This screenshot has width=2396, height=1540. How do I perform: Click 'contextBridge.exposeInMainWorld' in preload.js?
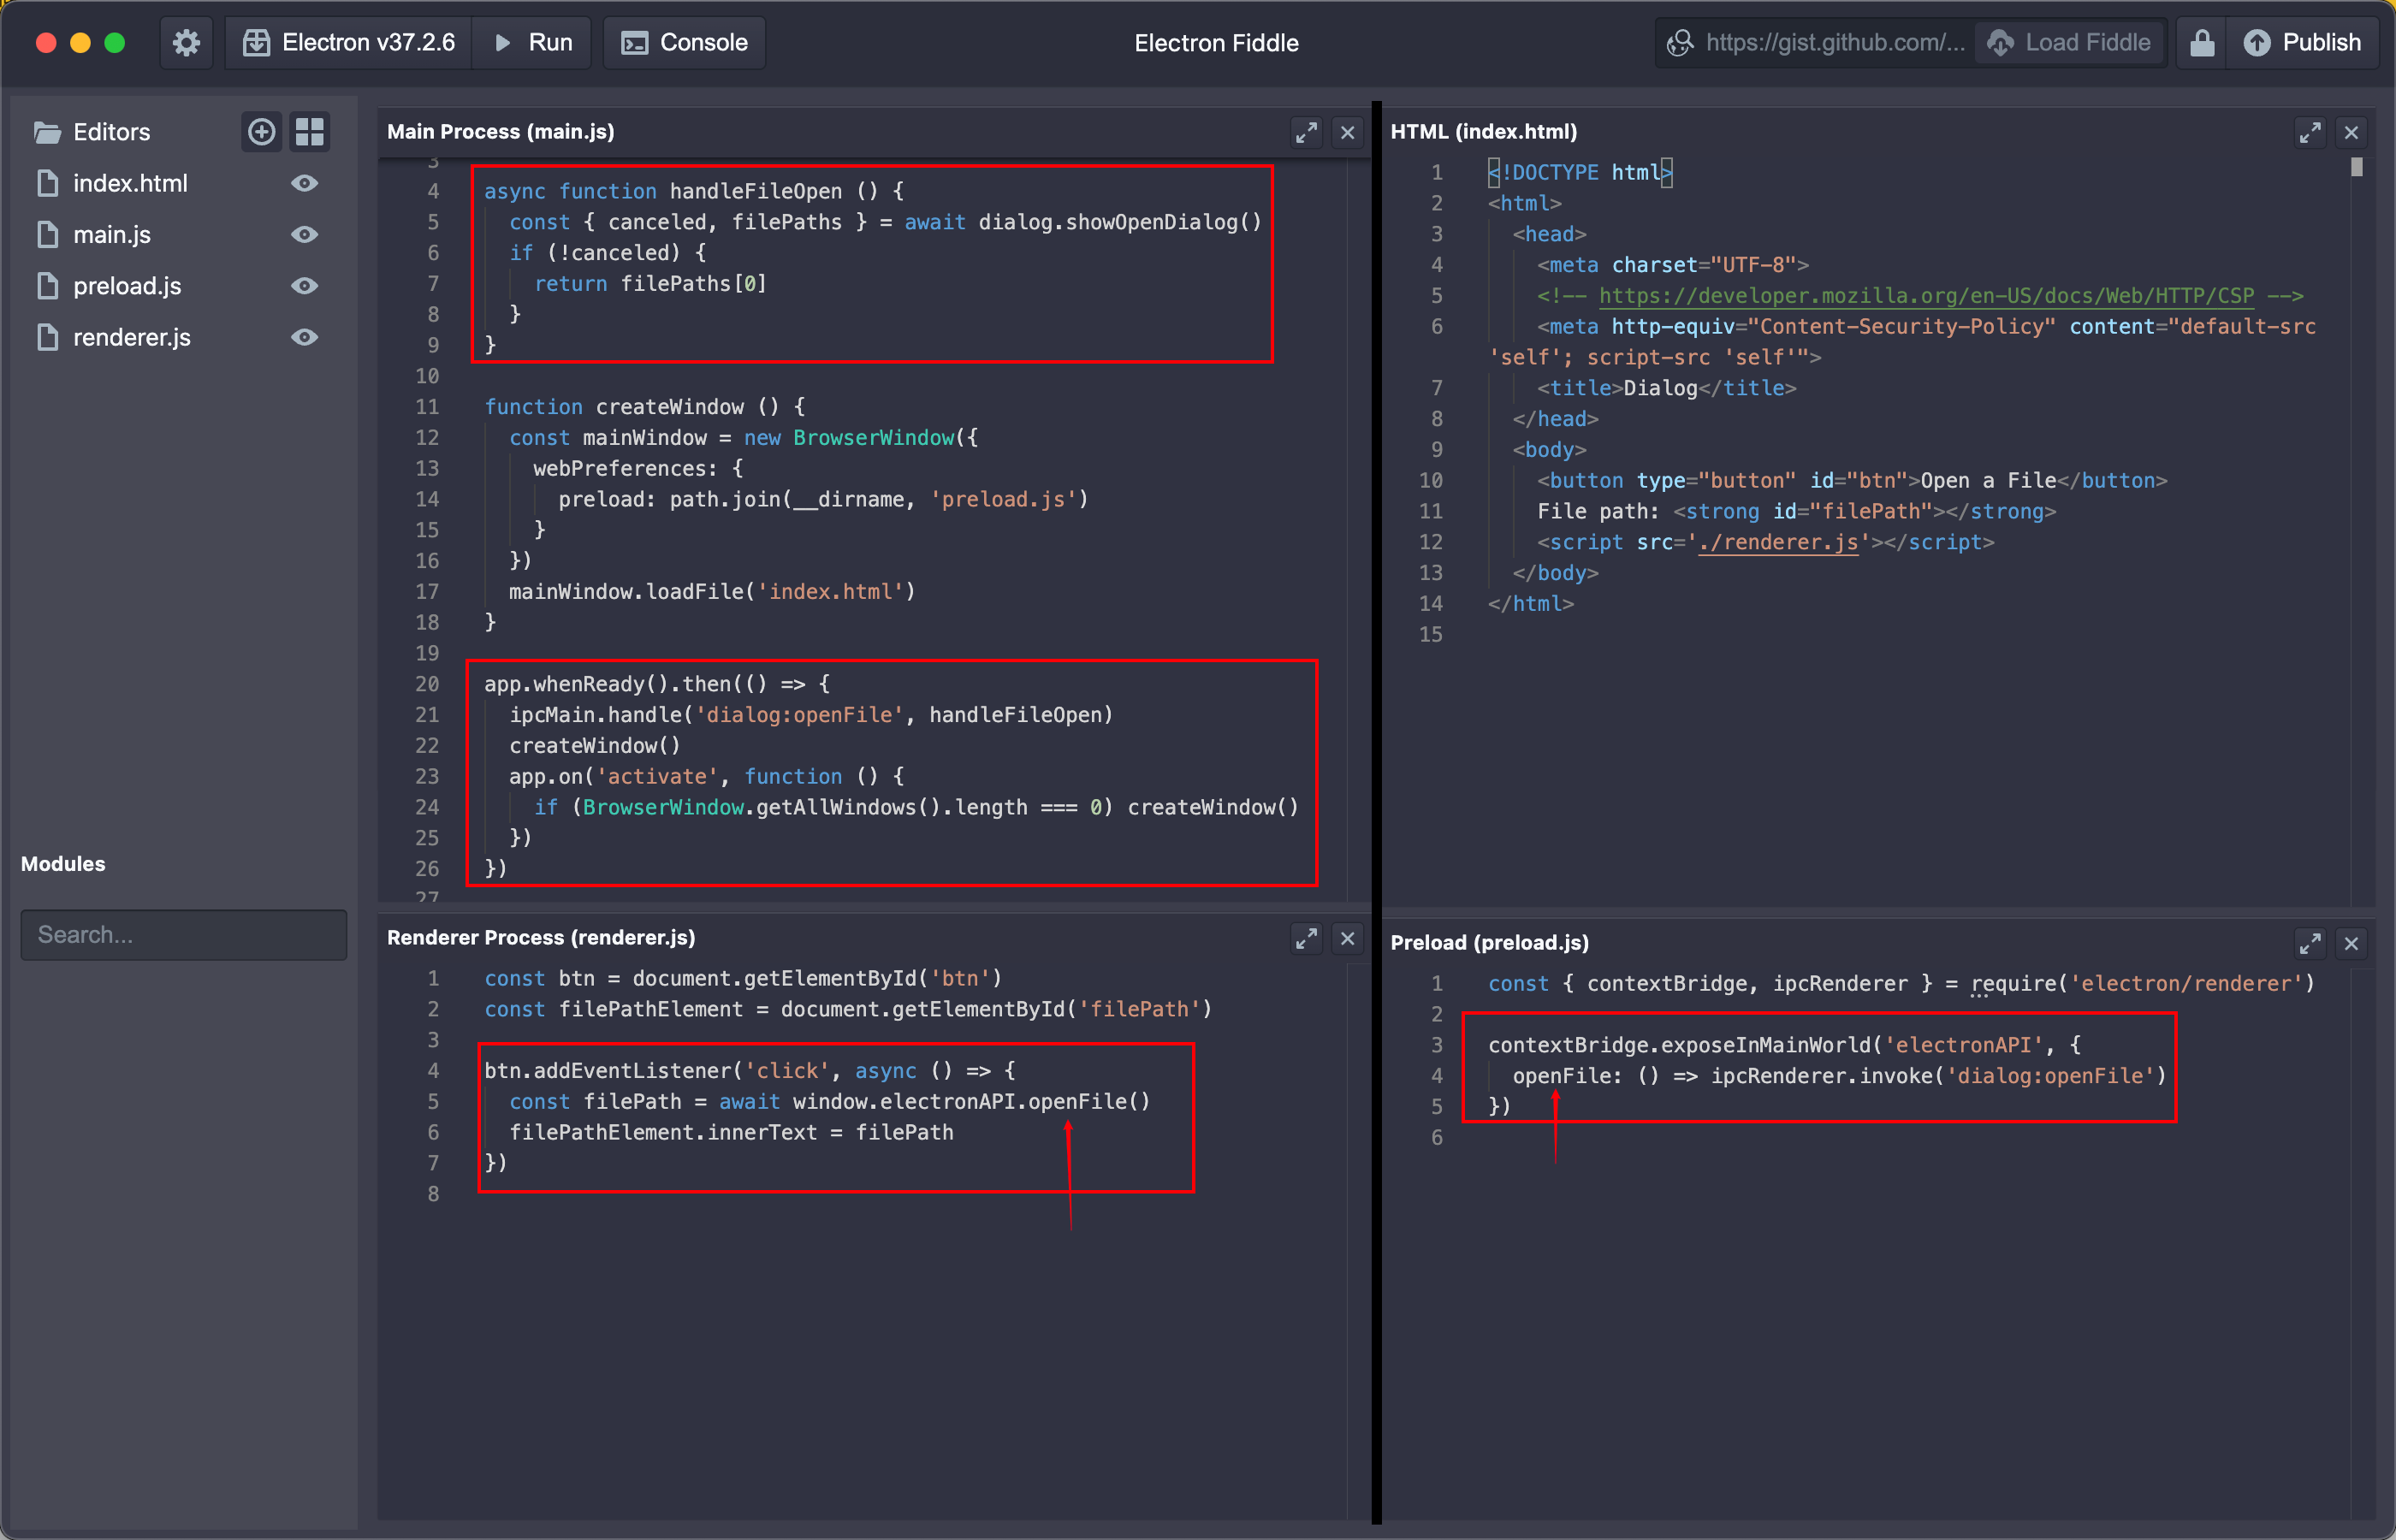pyautogui.click(x=1680, y=1045)
